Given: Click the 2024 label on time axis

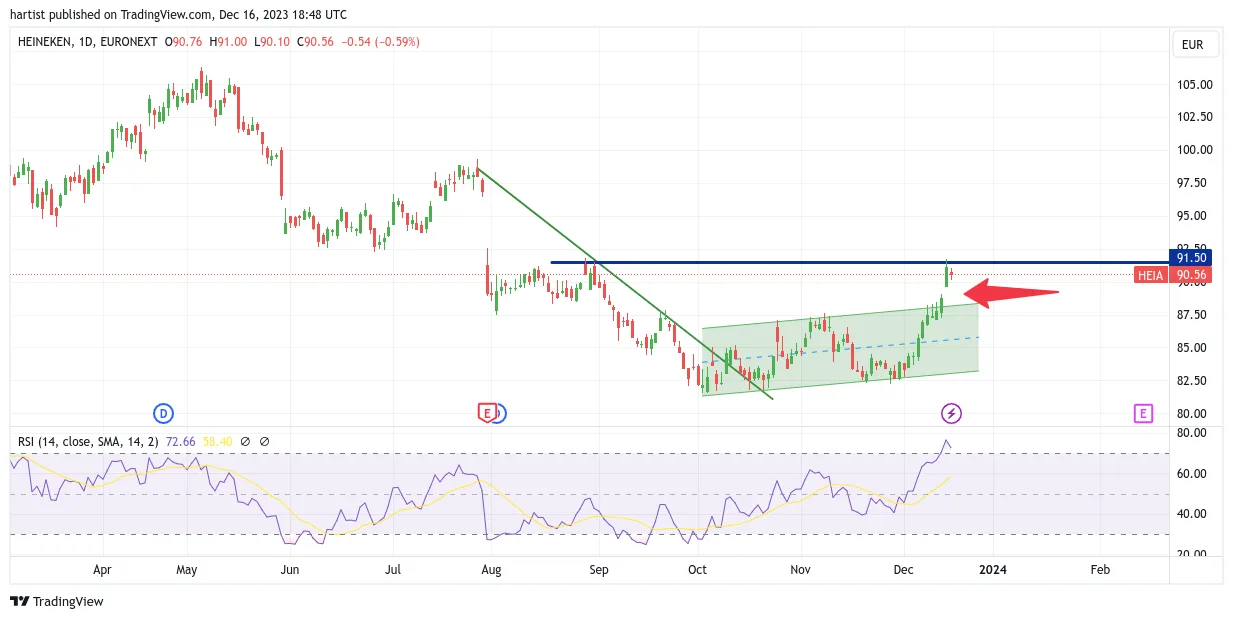Looking at the screenshot, I should 992,570.
